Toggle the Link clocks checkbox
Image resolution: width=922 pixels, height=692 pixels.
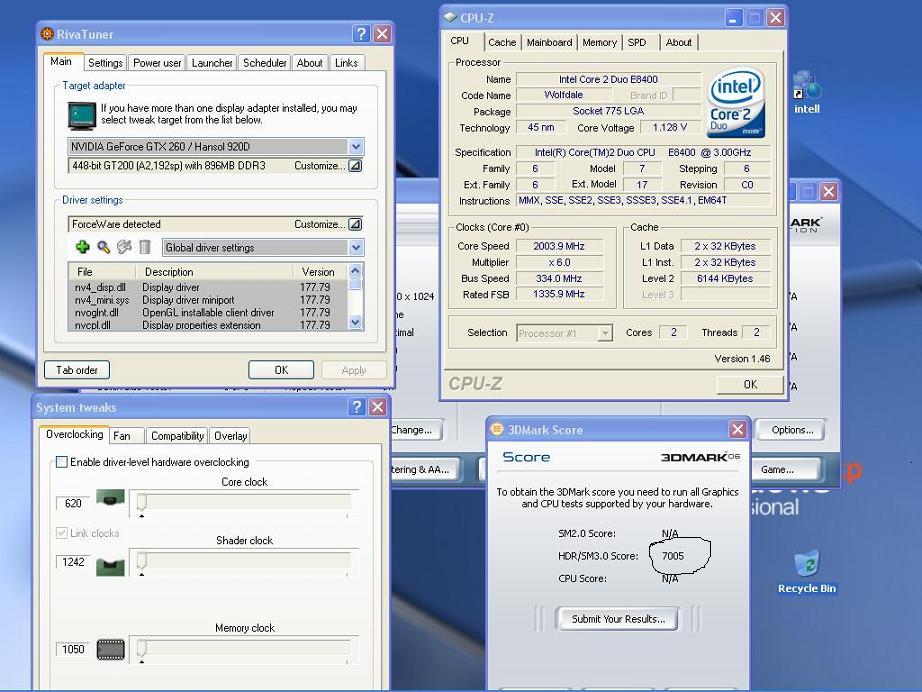point(62,533)
